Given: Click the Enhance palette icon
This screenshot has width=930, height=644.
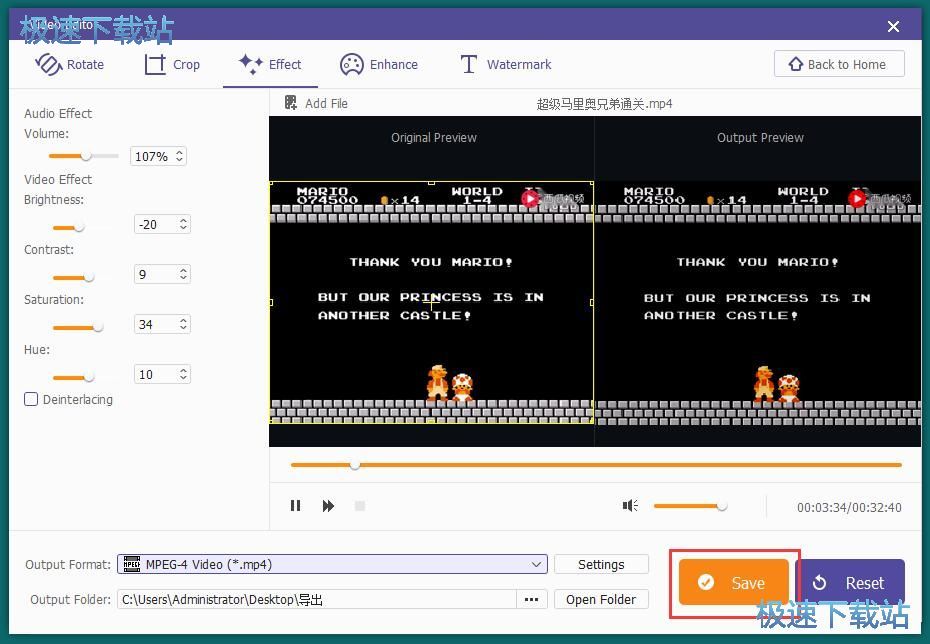Looking at the screenshot, I should 351,64.
